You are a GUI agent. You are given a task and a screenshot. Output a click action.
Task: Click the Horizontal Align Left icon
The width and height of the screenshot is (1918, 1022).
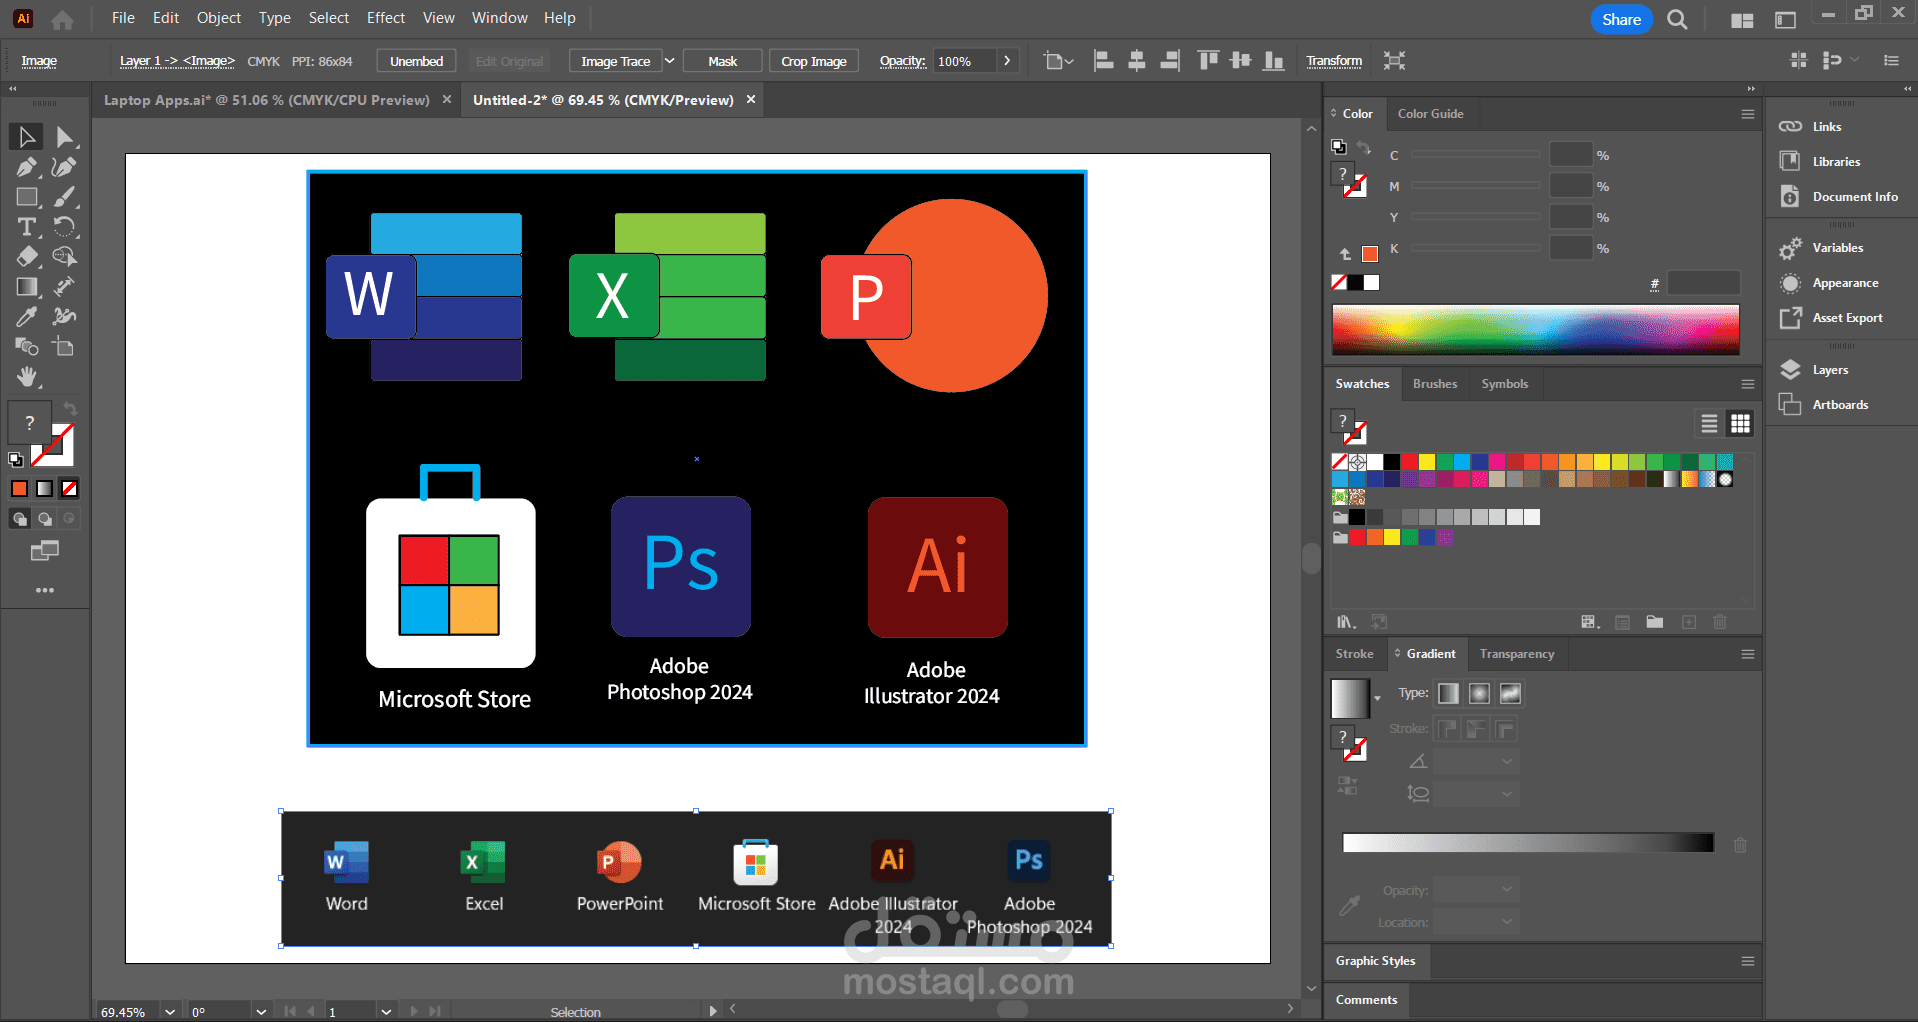click(x=1104, y=61)
